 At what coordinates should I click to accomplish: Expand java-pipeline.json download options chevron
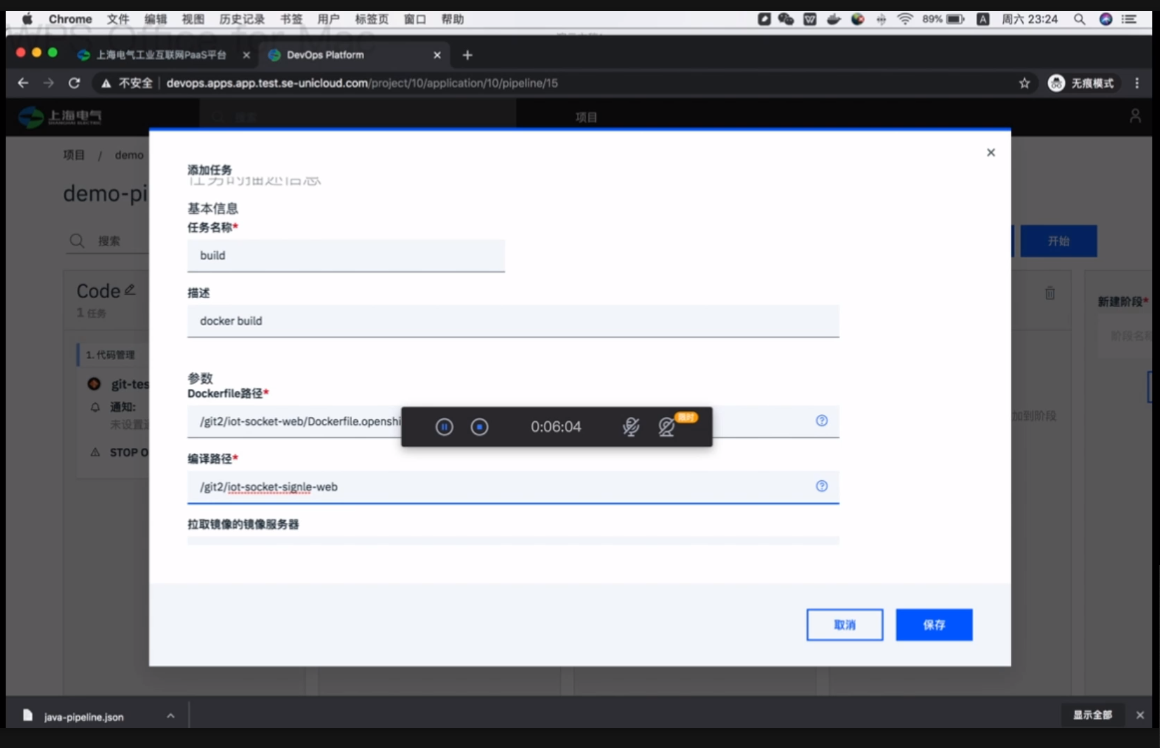click(170, 716)
